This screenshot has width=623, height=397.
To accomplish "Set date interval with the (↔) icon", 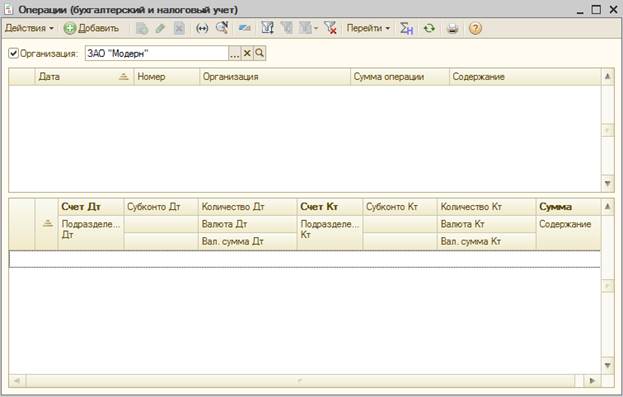I will tap(202, 28).
